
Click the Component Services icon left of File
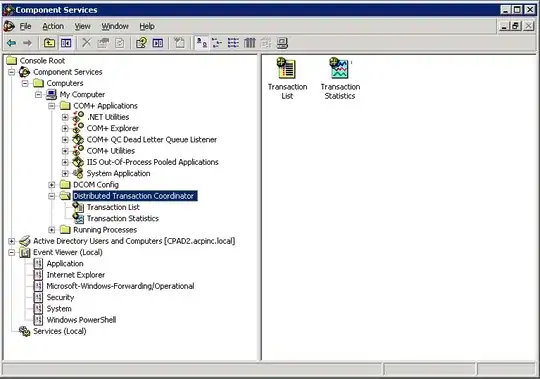[x=9, y=26]
